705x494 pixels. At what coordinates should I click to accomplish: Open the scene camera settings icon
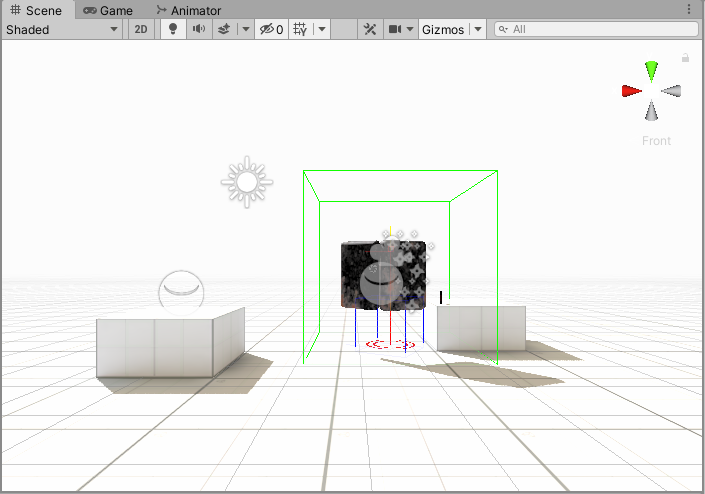394,29
